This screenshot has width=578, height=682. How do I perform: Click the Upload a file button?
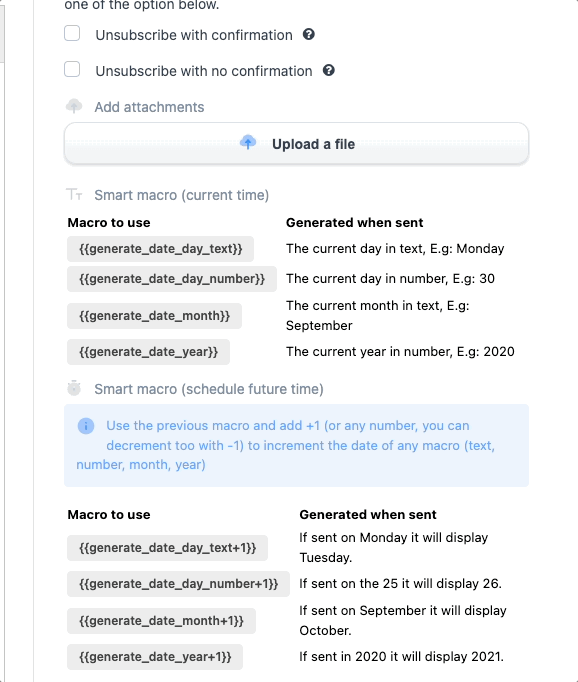click(x=297, y=144)
